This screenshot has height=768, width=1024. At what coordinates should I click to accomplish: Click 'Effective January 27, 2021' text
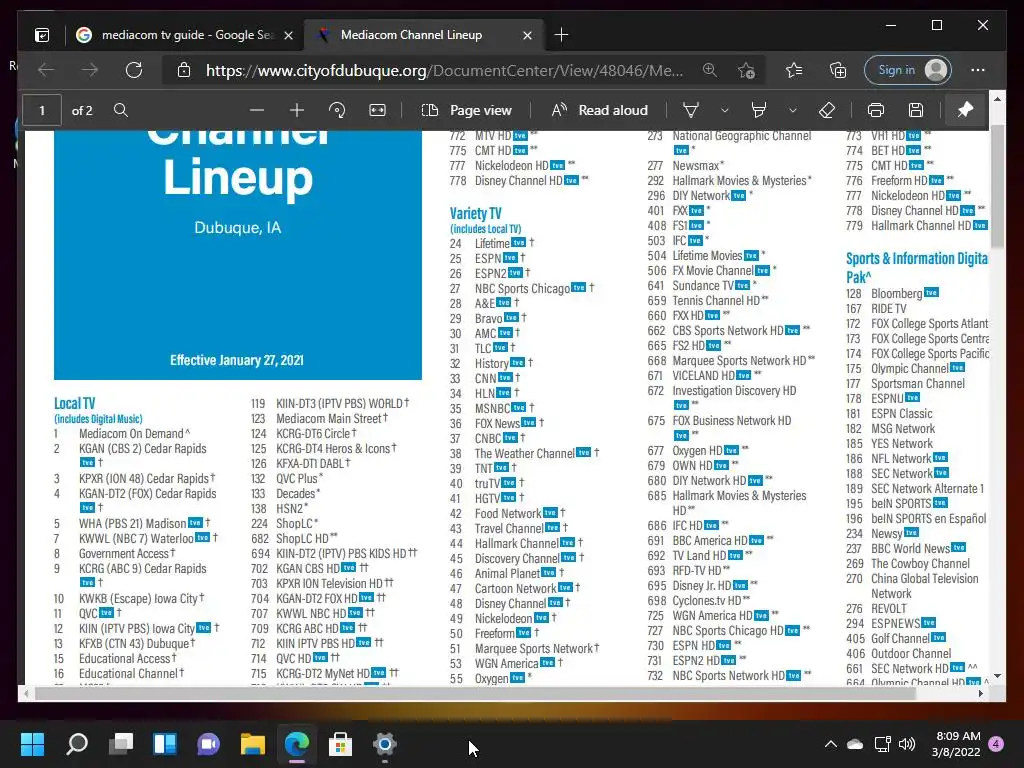237,360
